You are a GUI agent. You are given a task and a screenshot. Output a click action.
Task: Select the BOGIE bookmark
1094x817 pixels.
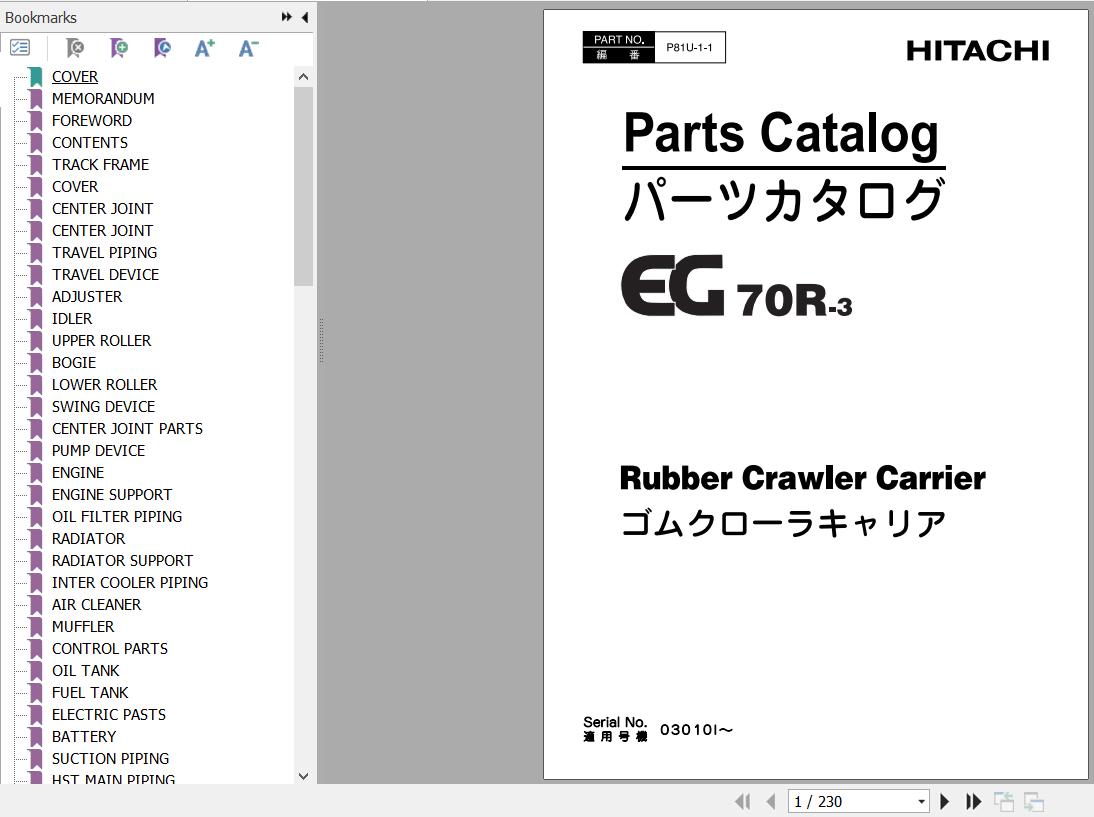[x=74, y=362]
